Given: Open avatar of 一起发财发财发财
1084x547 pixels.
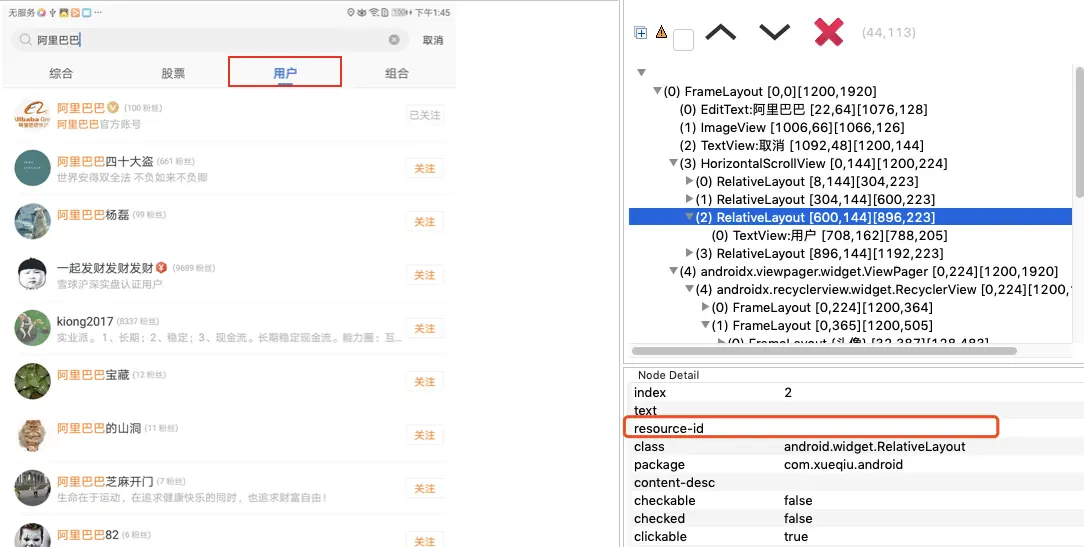Looking at the screenshot, I should 32,275.
